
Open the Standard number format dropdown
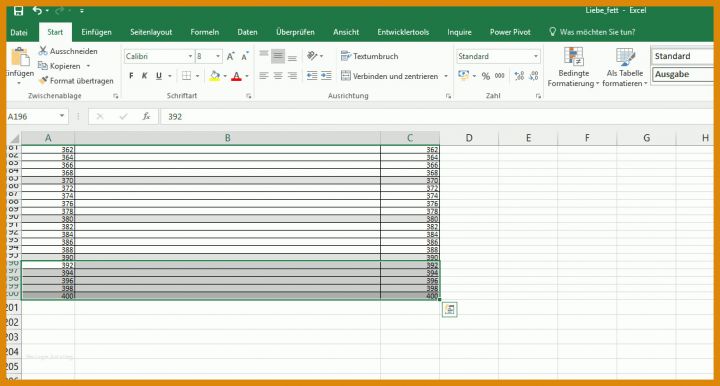point(535,56)
